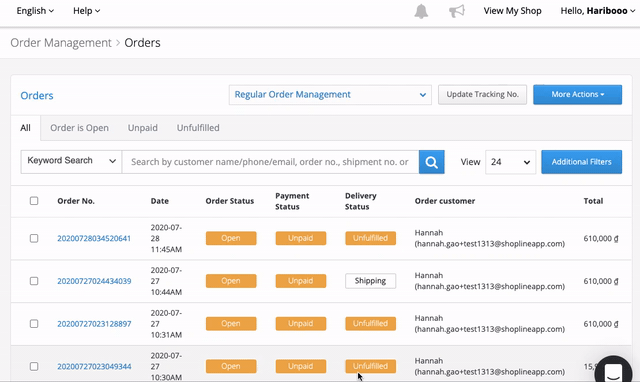Click the 2020-07-27 10:31AM date cell
The image size is (640, 382).
tap(166, 324)
